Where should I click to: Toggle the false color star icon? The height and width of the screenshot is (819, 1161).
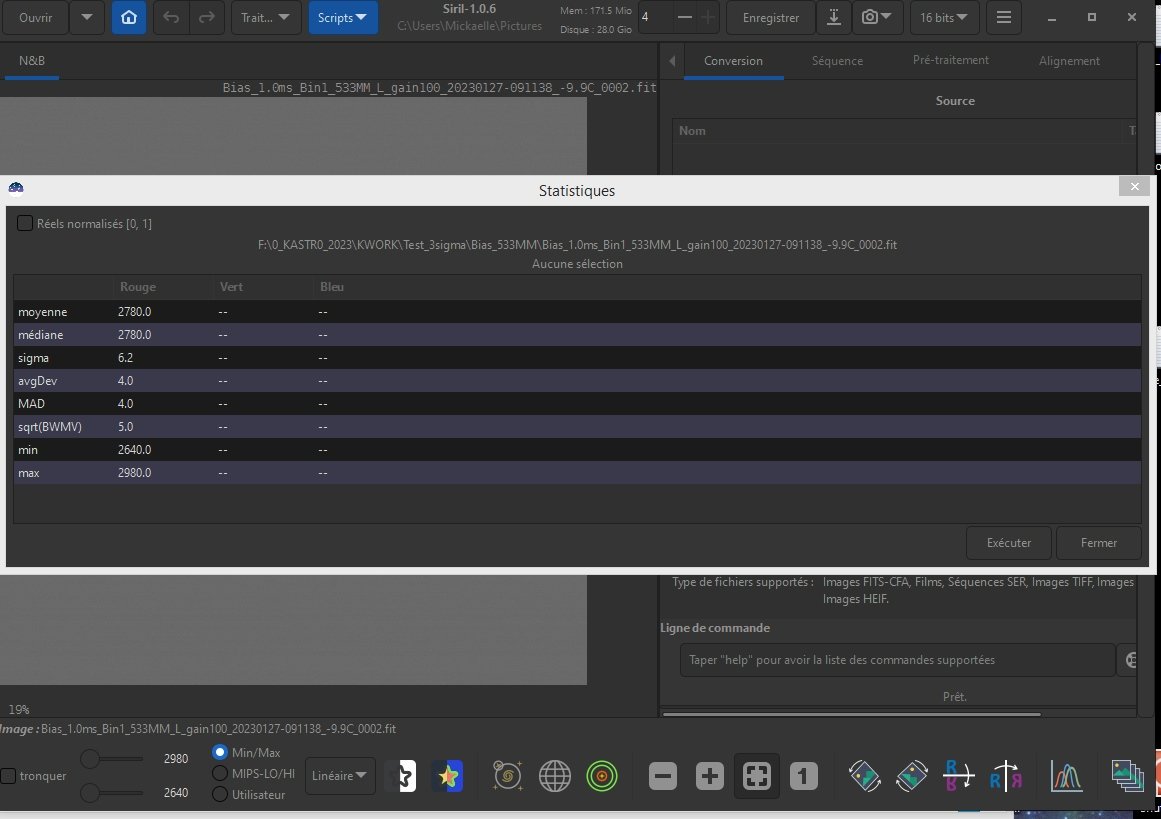tap(447, 776)
